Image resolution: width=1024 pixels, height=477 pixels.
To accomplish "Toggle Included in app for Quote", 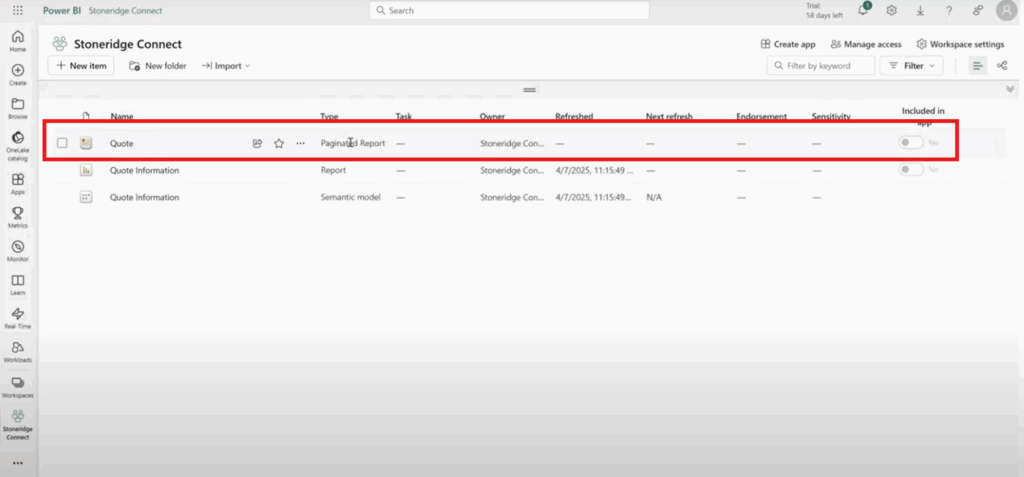I will click(x=910, y=142).
